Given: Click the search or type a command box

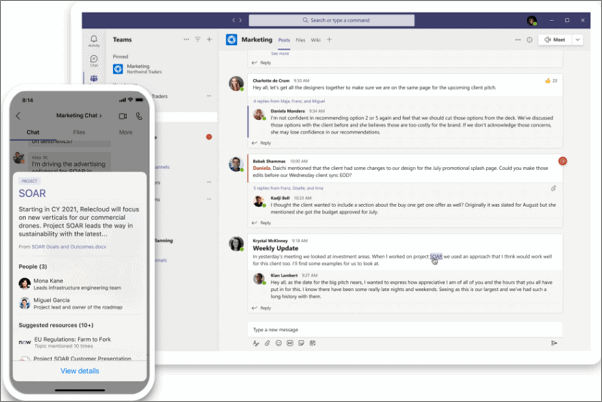Looking at the screenshot, I should click(332, 20).
